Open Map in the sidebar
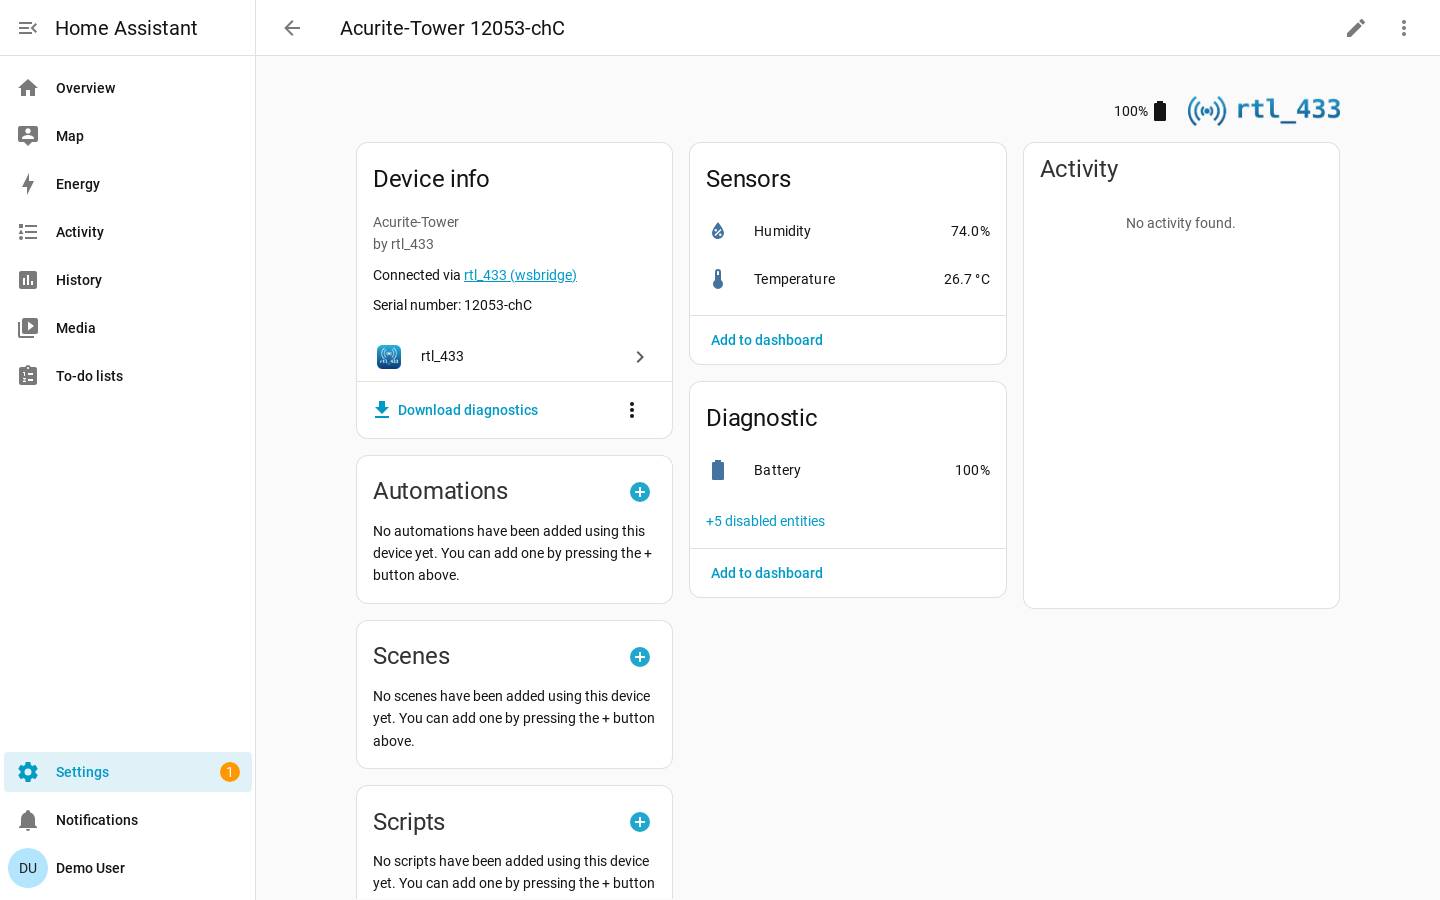Viewport: 1440px width, 900px height. pos(128,136)
